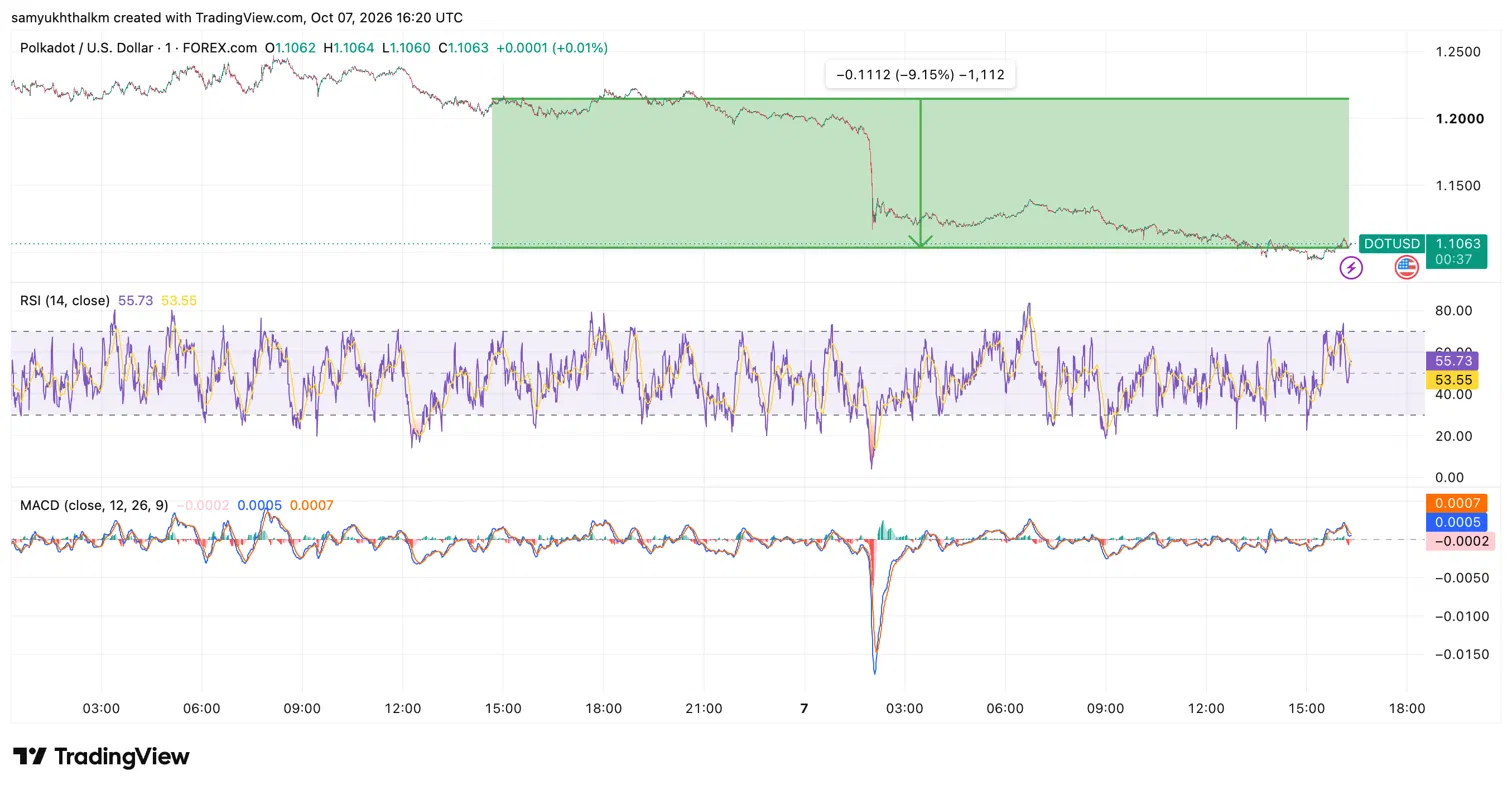Click the RSI (14, close) indicator label

click(65, 300)
